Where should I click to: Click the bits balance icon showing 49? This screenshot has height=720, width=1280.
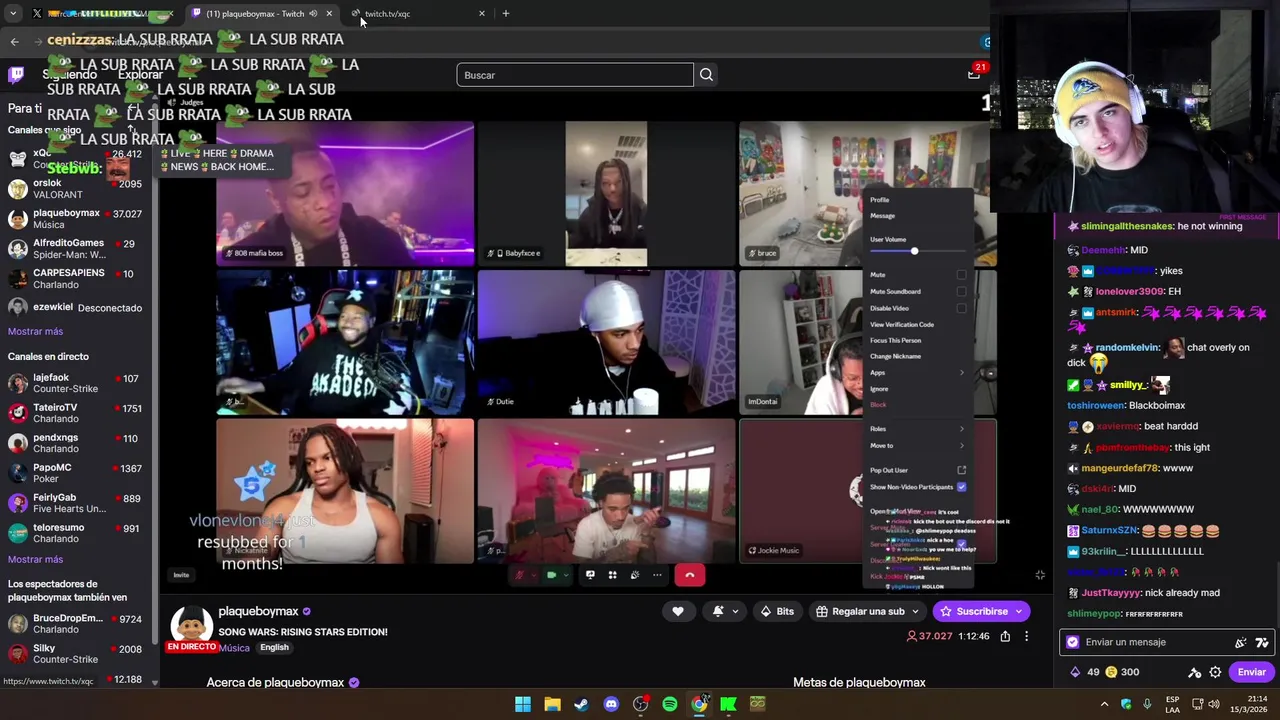click(1075, 672)
